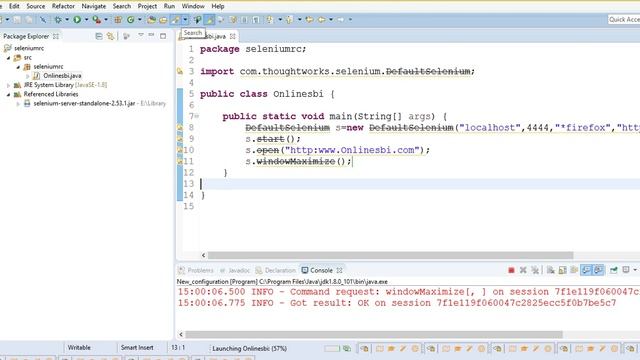Click the Search flashlight toolbar icon
This screenshot has height=360, width=640.
pos(176,19)
